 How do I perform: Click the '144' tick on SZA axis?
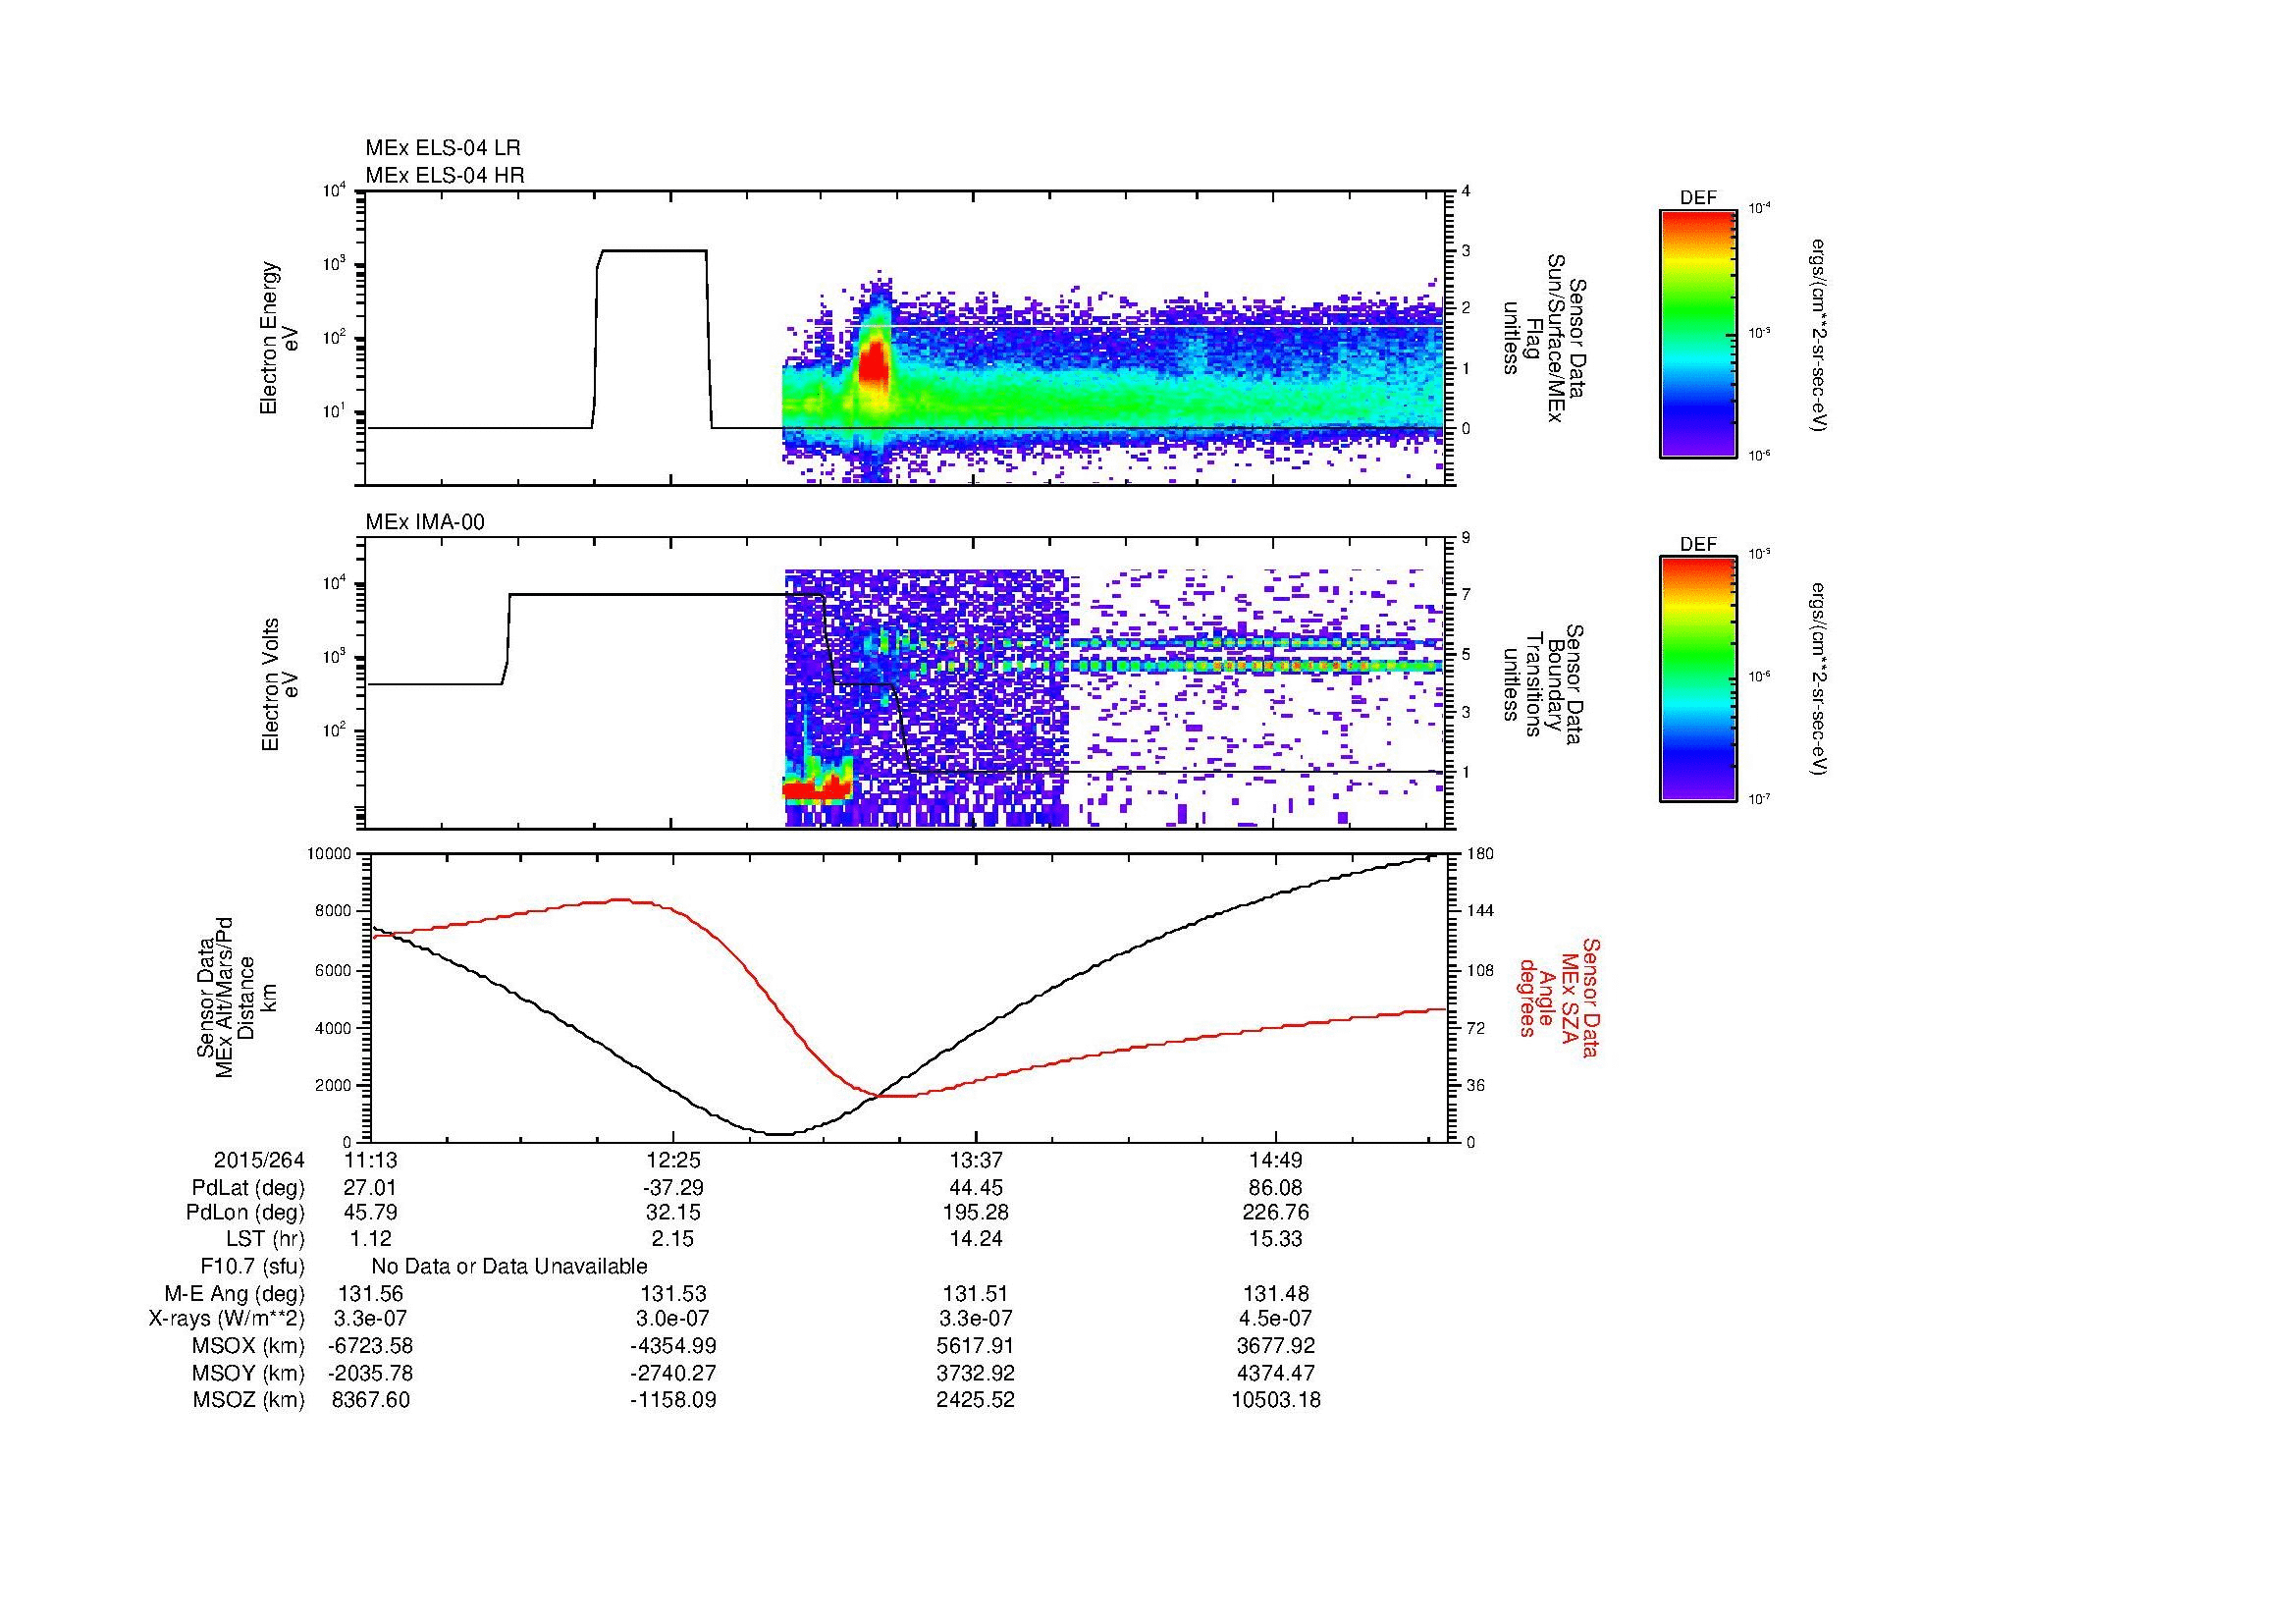tap(1480, 911)
